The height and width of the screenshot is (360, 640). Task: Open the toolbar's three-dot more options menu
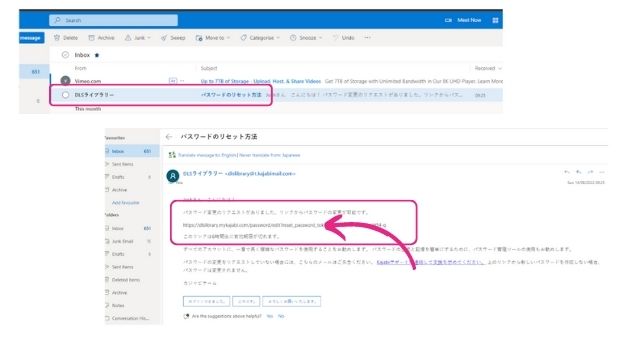point(367,38)
